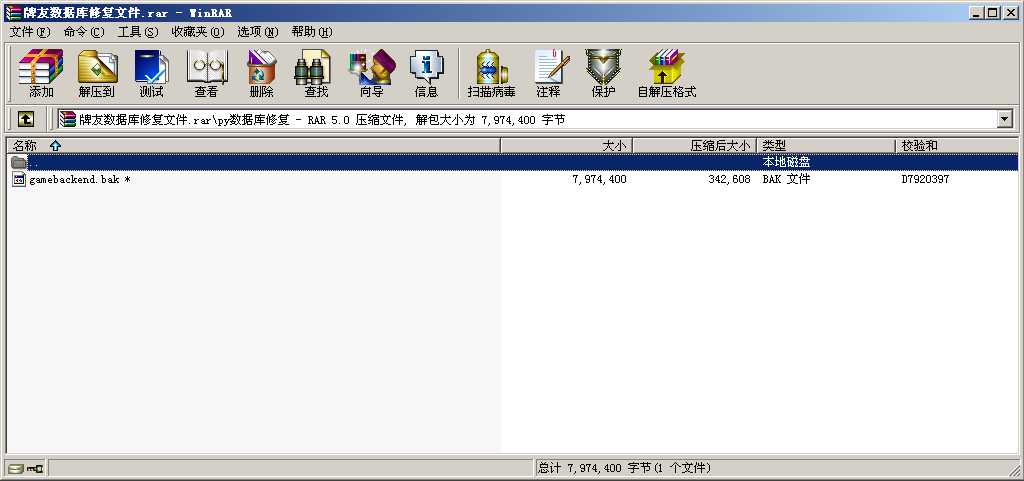This screenshot has height=481, width=1024.
Task: Select the gamebackend.bak file icon
Action: pyautogui.click(x=20, y=179)
